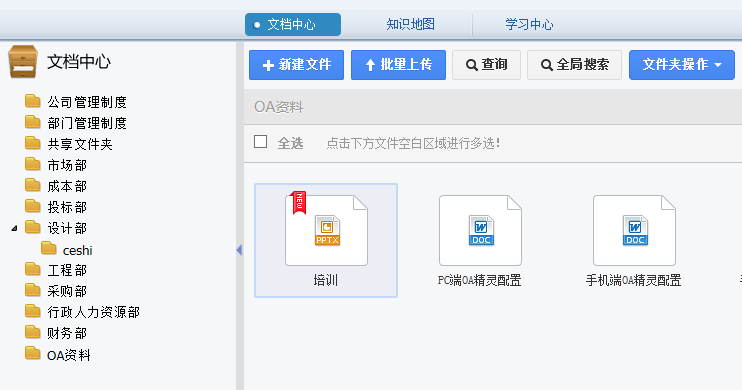Click the folder icon beside 公司管理制度
742x390 pixels.
coord(33,101)
